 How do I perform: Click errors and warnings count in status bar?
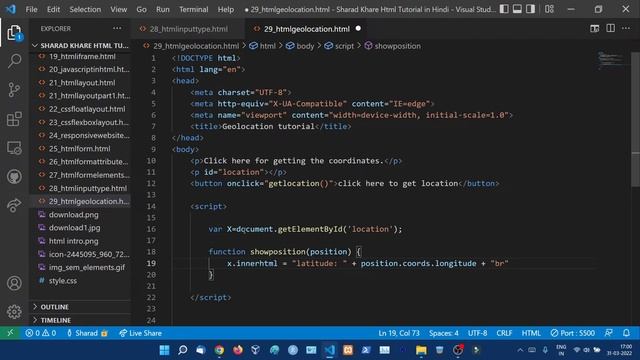[41, 333]
